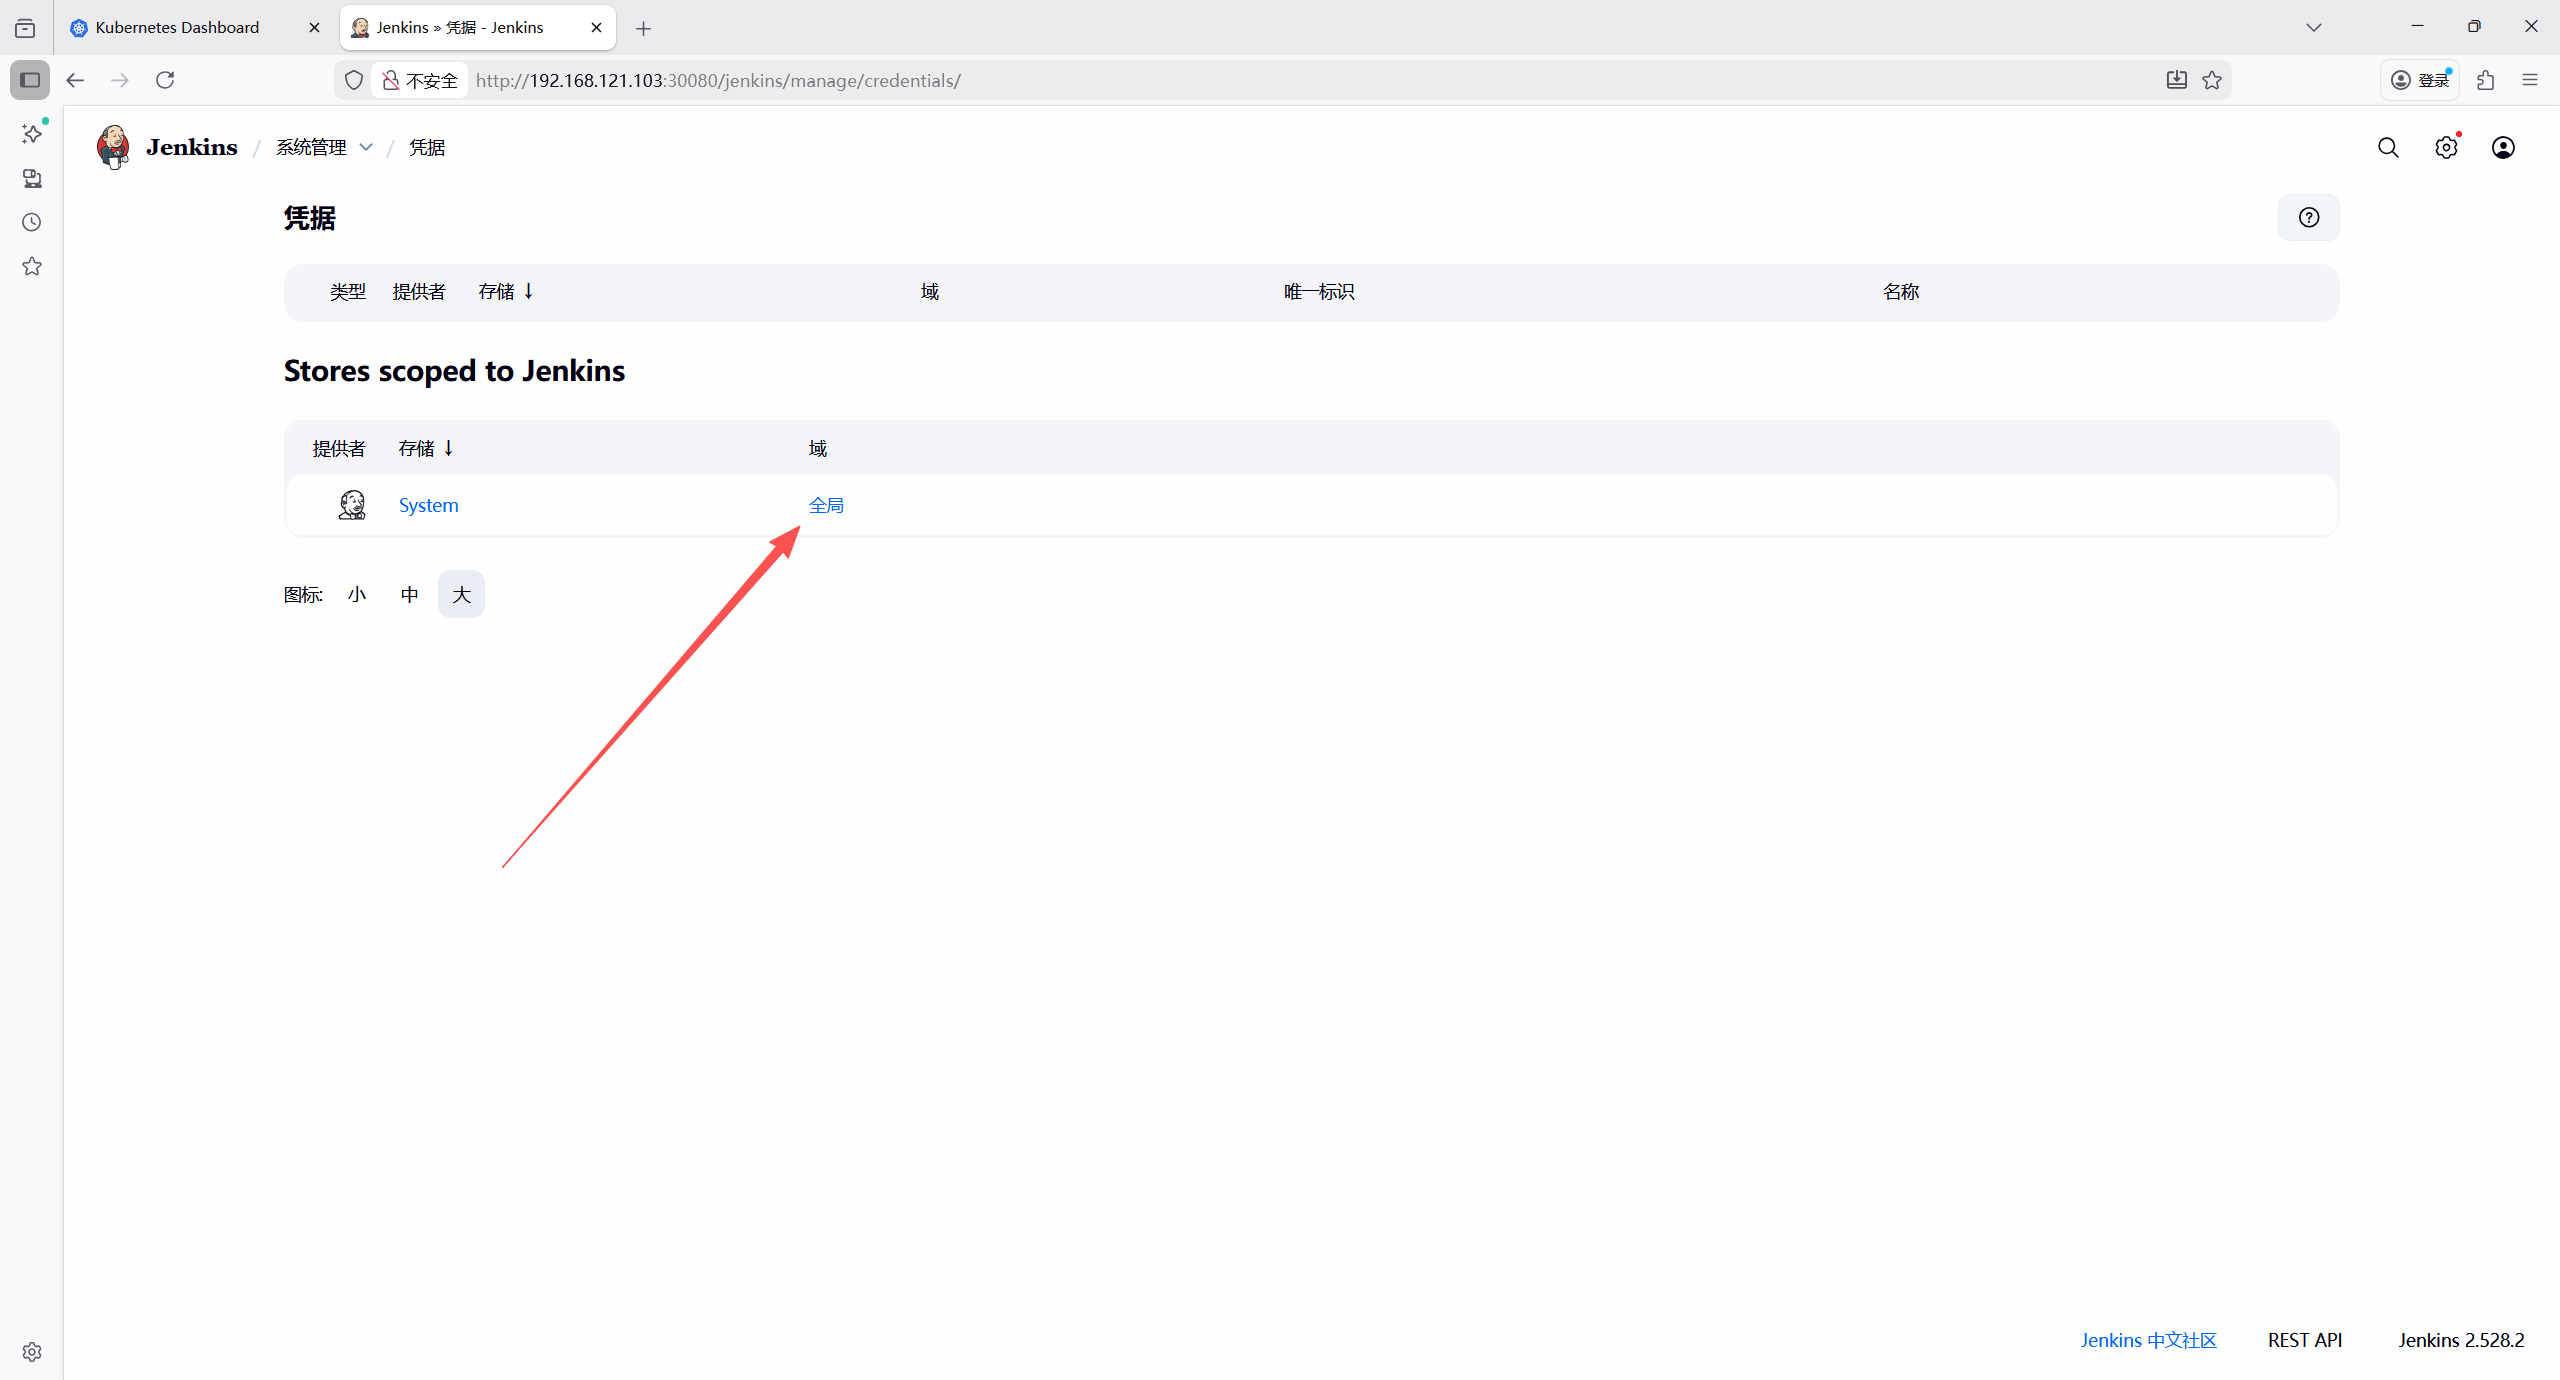Open the System store link

[428, 505]
